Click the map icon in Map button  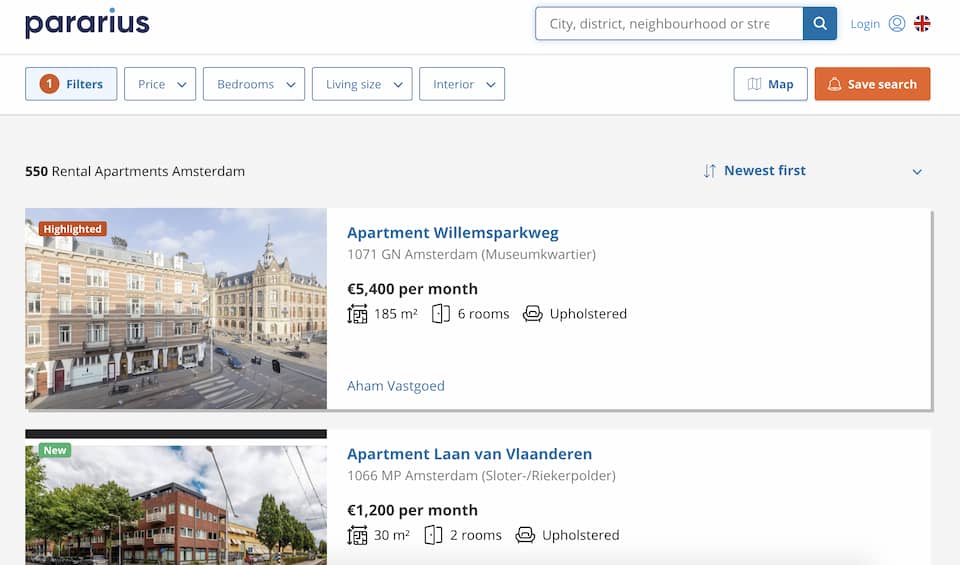pyautogui.click(x=755, y=84)
